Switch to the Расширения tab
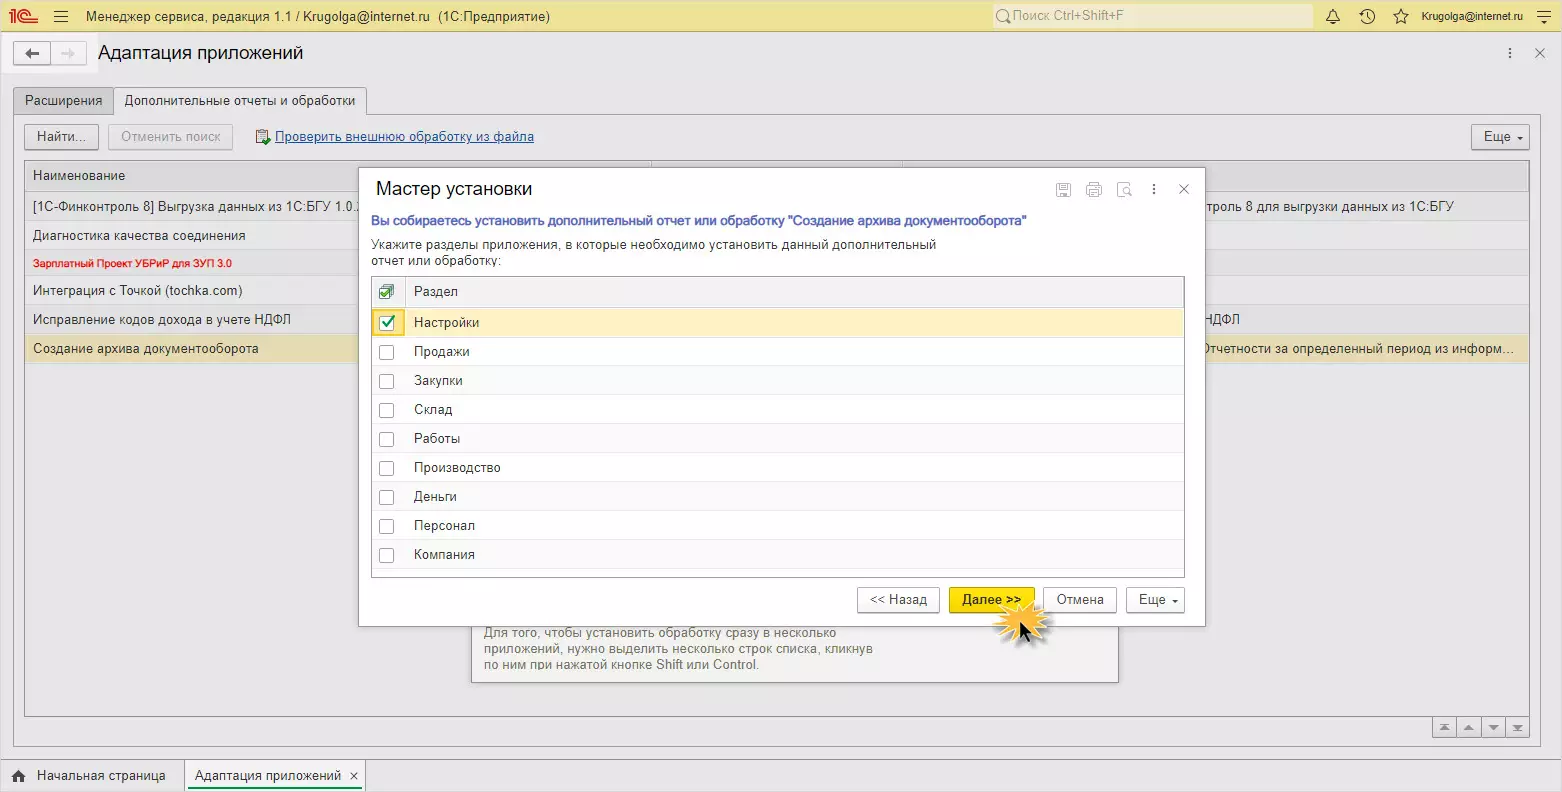Image resolution: width=1562 pixels, height=792 pixels. (x=64, y=101)
